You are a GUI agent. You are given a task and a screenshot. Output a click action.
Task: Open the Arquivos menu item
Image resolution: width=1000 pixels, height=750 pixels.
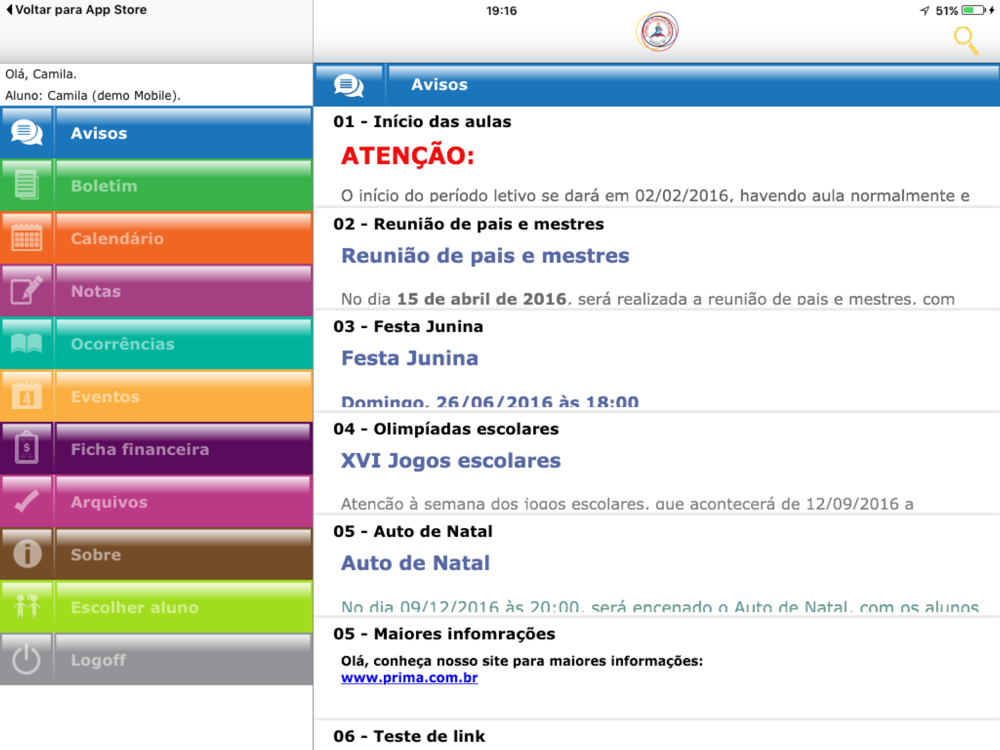click(156, 501)
